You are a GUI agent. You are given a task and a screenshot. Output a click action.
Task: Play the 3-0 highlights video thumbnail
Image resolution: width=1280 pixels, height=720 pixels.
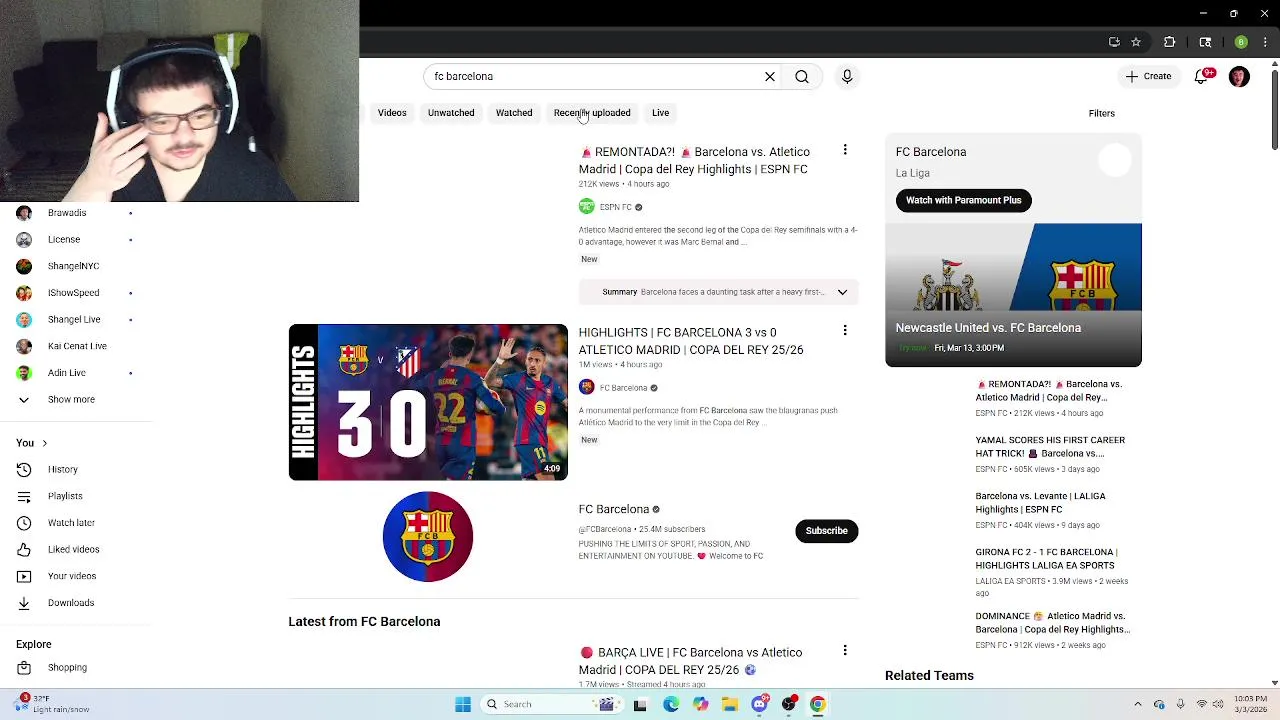[x=428, y=402]
